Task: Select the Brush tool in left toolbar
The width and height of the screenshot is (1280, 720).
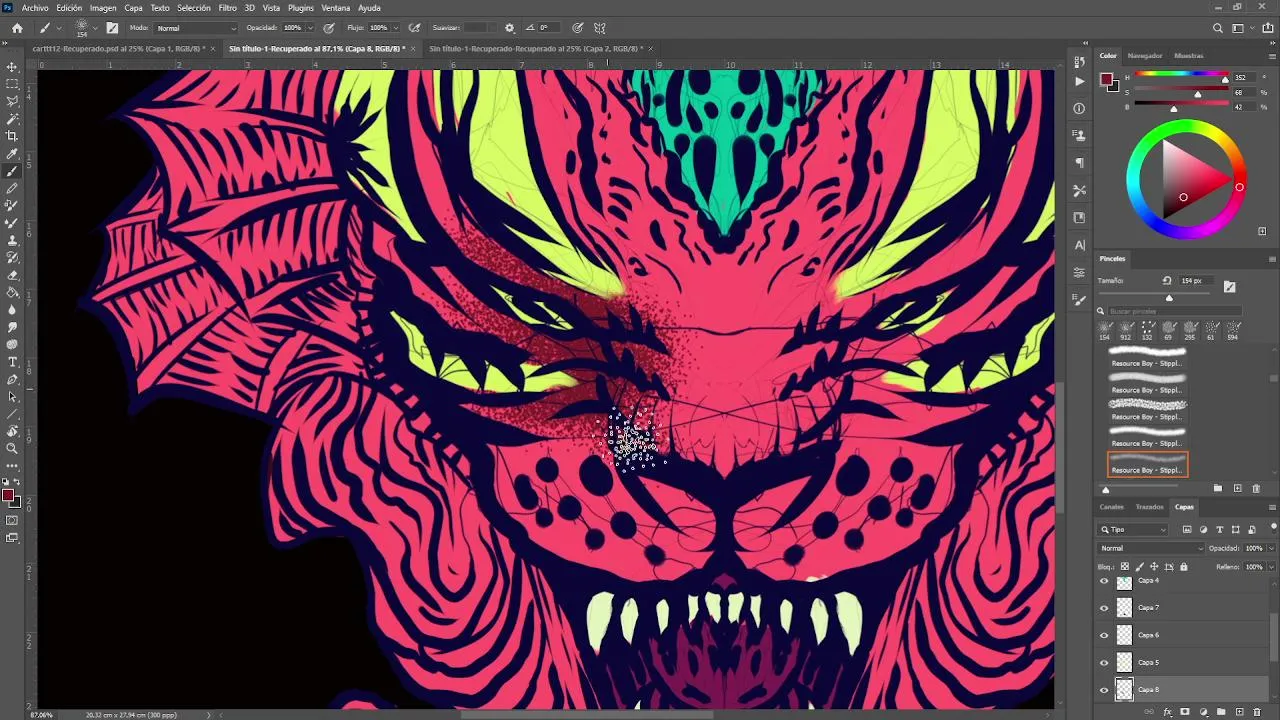Action: pos(12,171)
